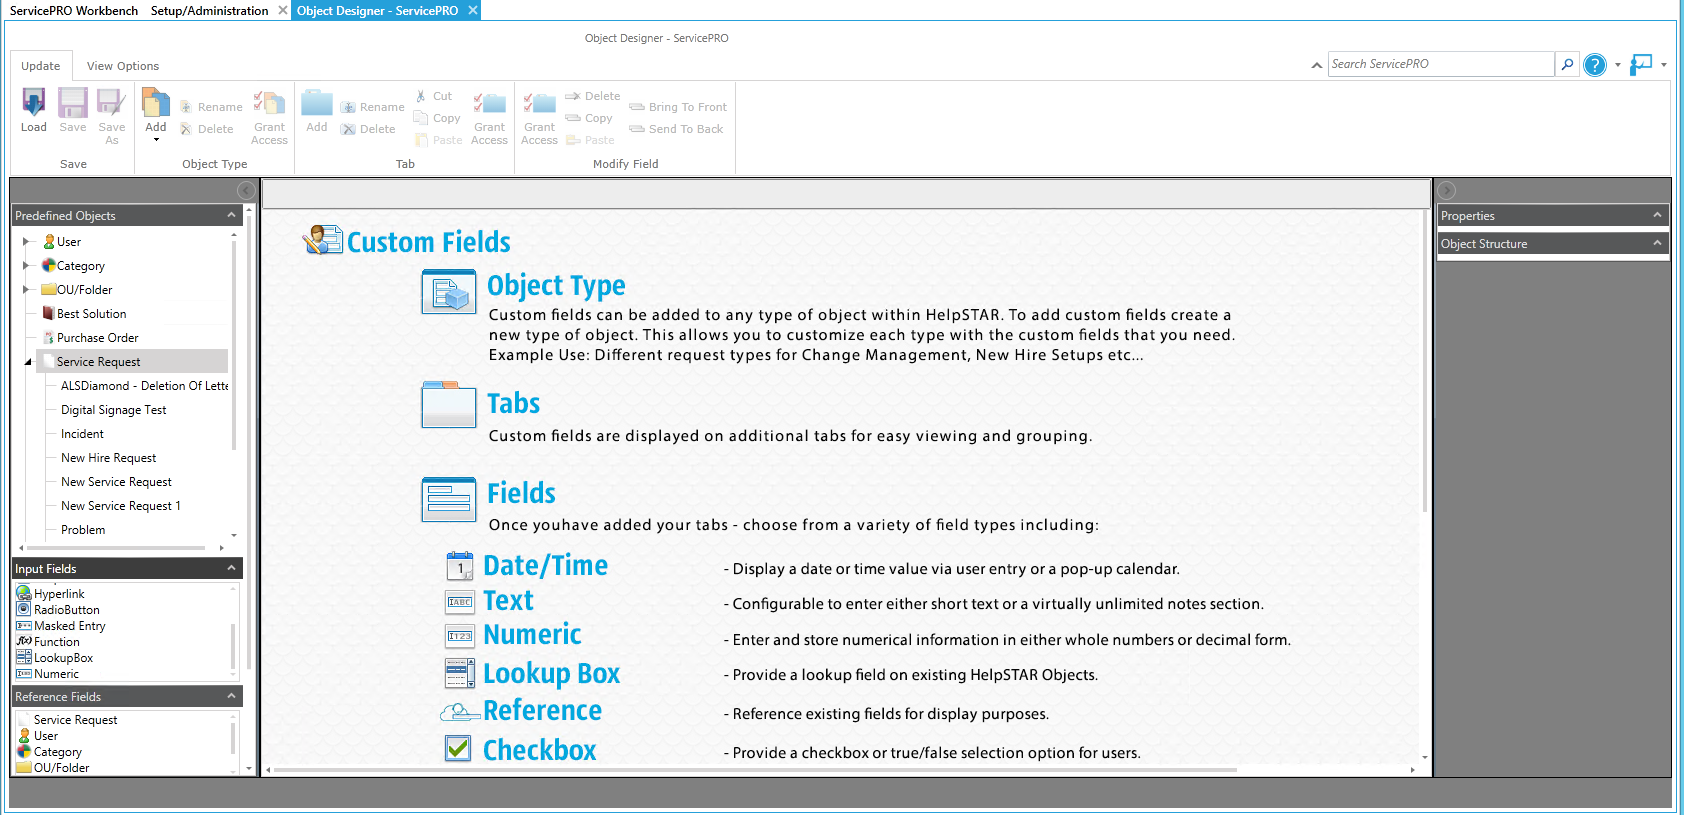Click the horizontal scrollbar of the main content
1684x815 pixels.
coord(755,770)
